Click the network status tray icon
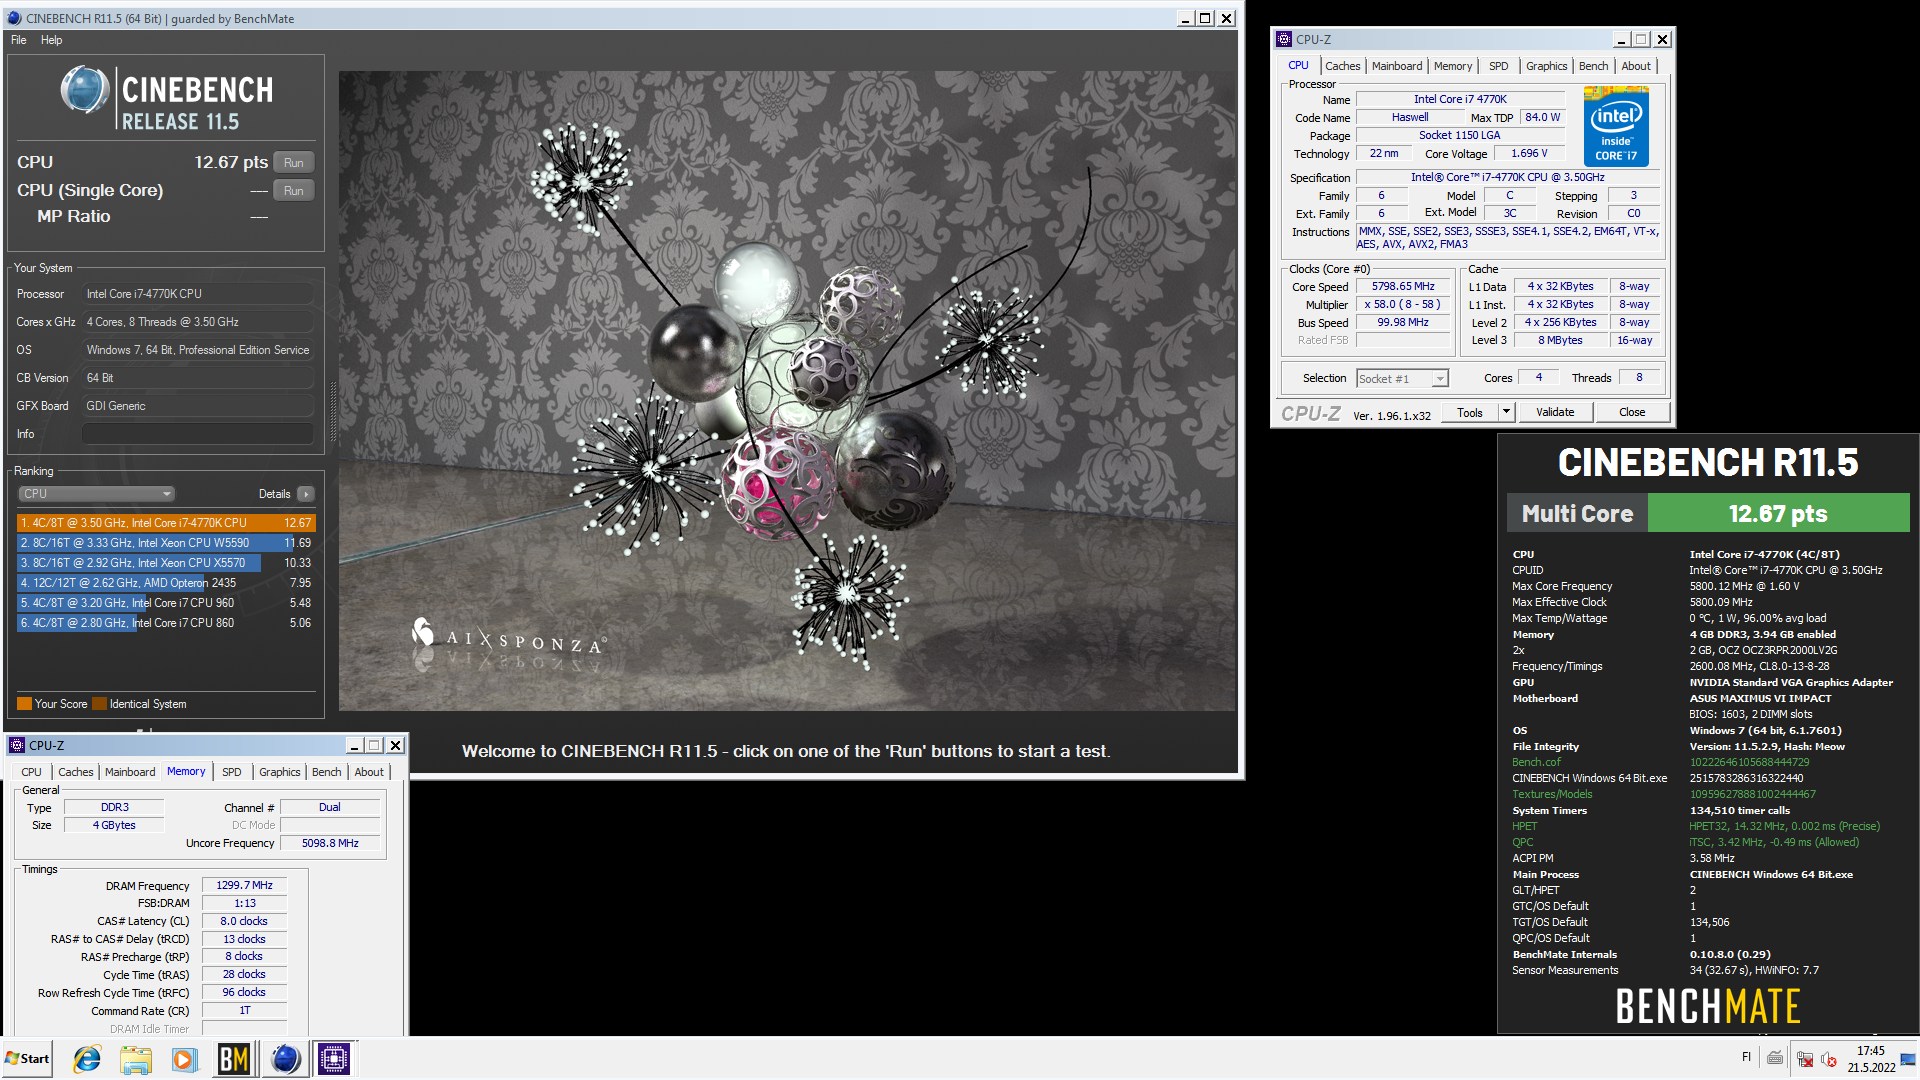 click(x=1805, y=1059)
